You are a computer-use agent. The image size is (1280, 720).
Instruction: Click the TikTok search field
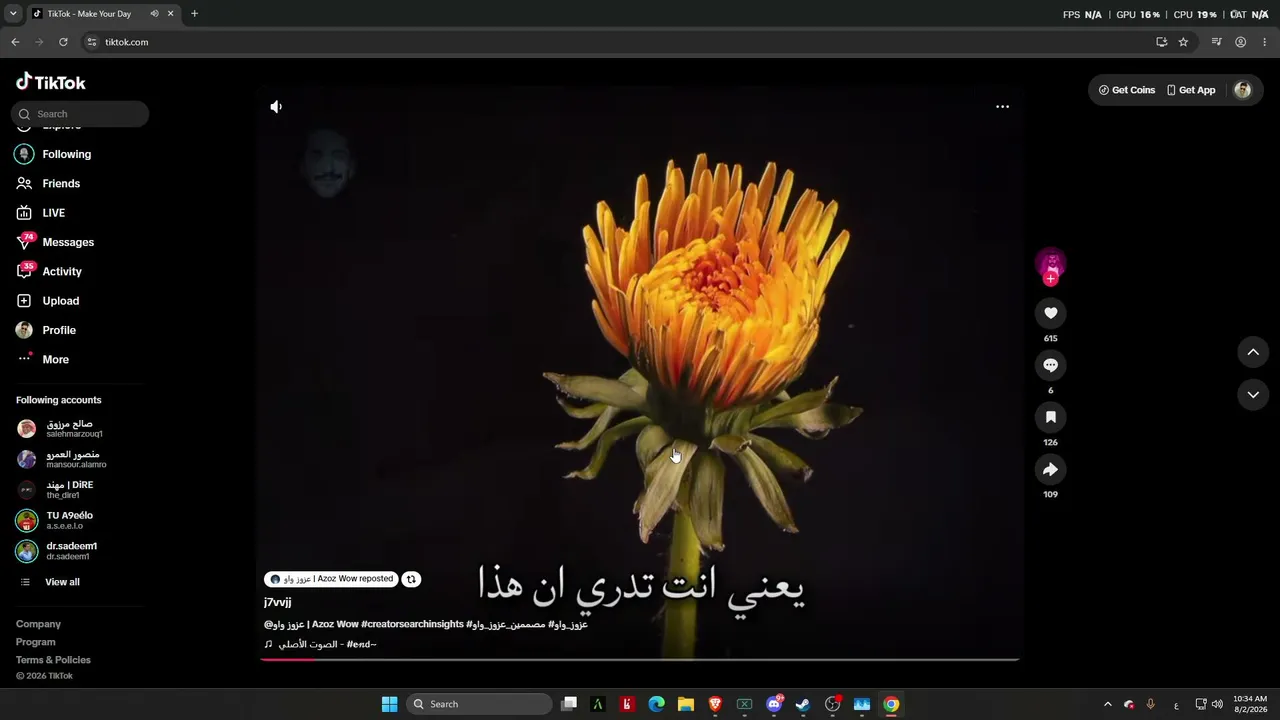coord(80,114)
